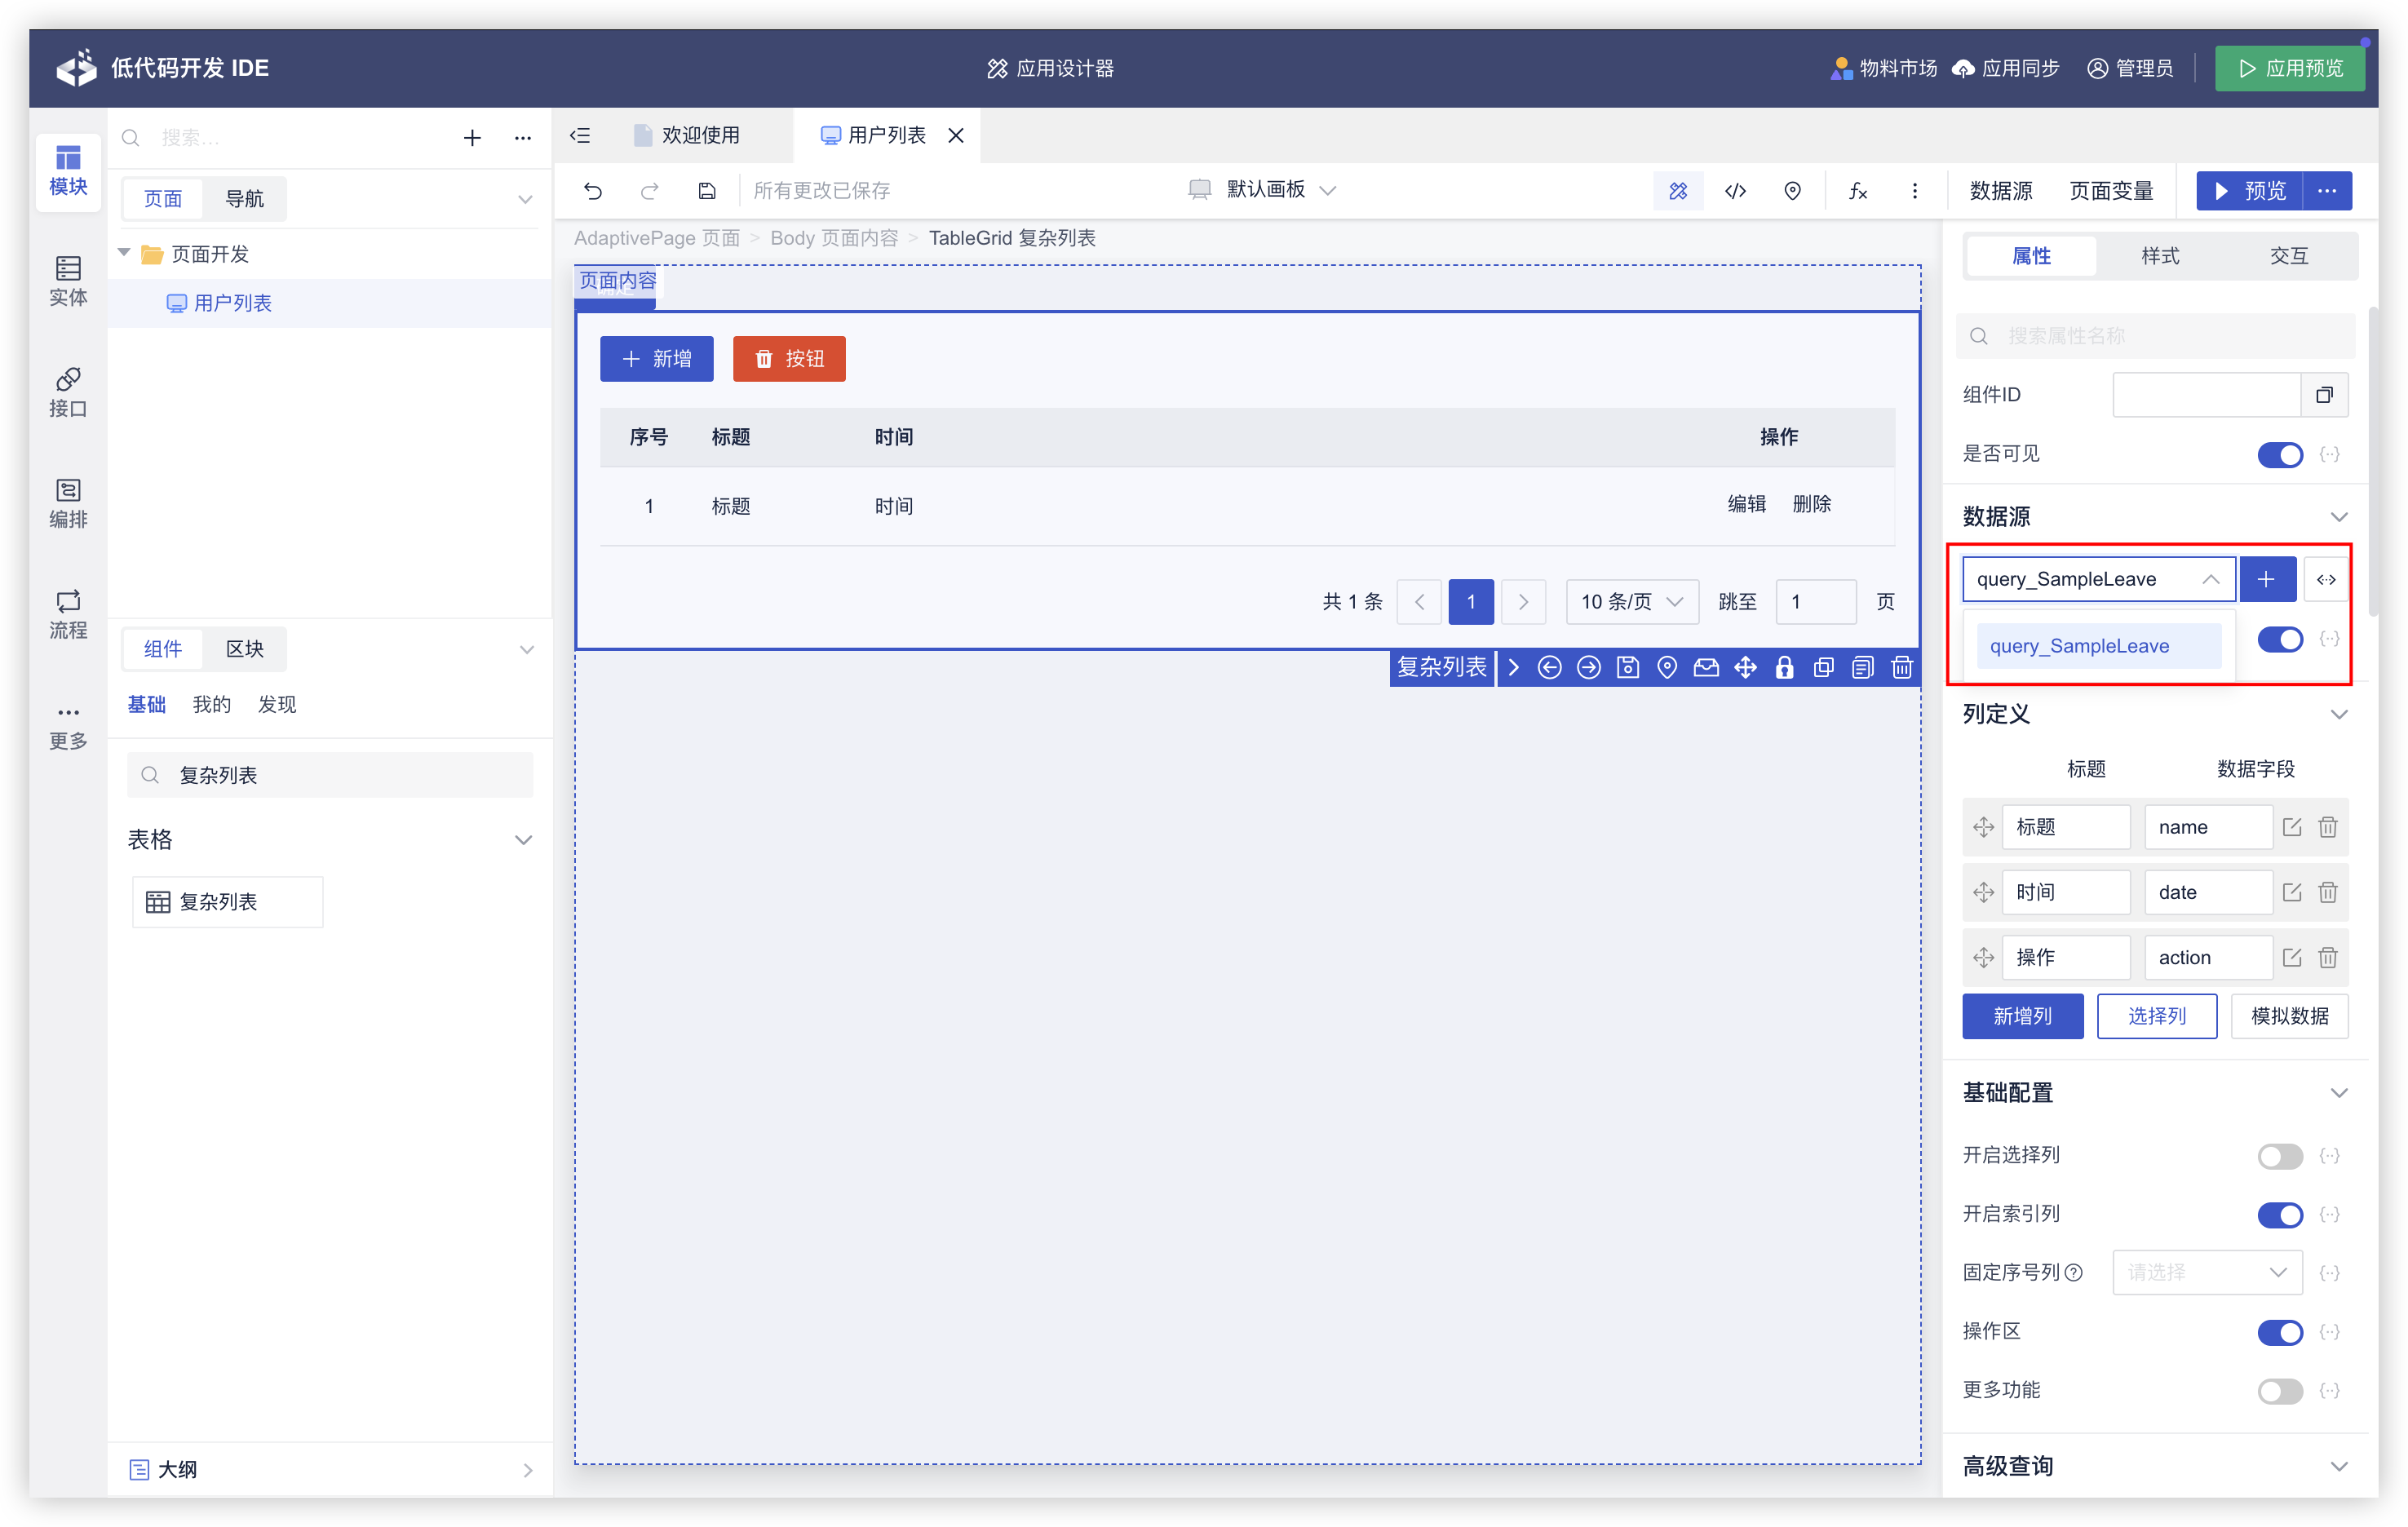This screenshot has width=2408, height=1527.
Task: Click the copy icon beside 组件ID field
Action: coord(2324,394)
